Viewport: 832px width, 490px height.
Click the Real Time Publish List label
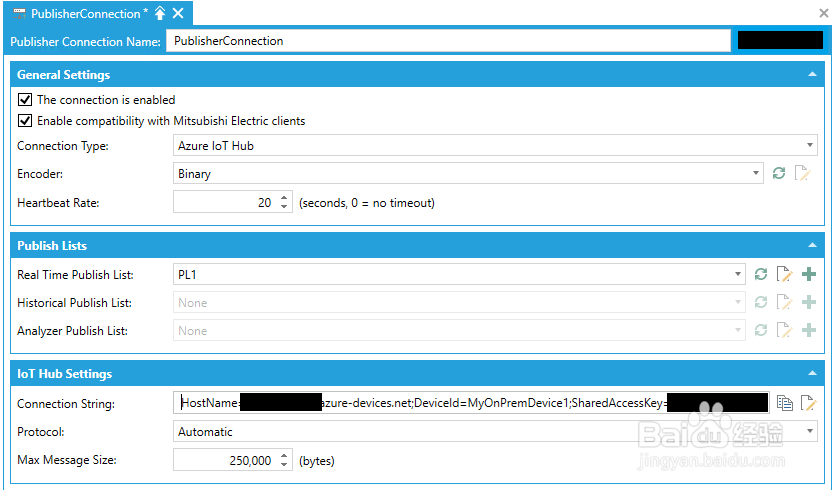coord(75,275)
